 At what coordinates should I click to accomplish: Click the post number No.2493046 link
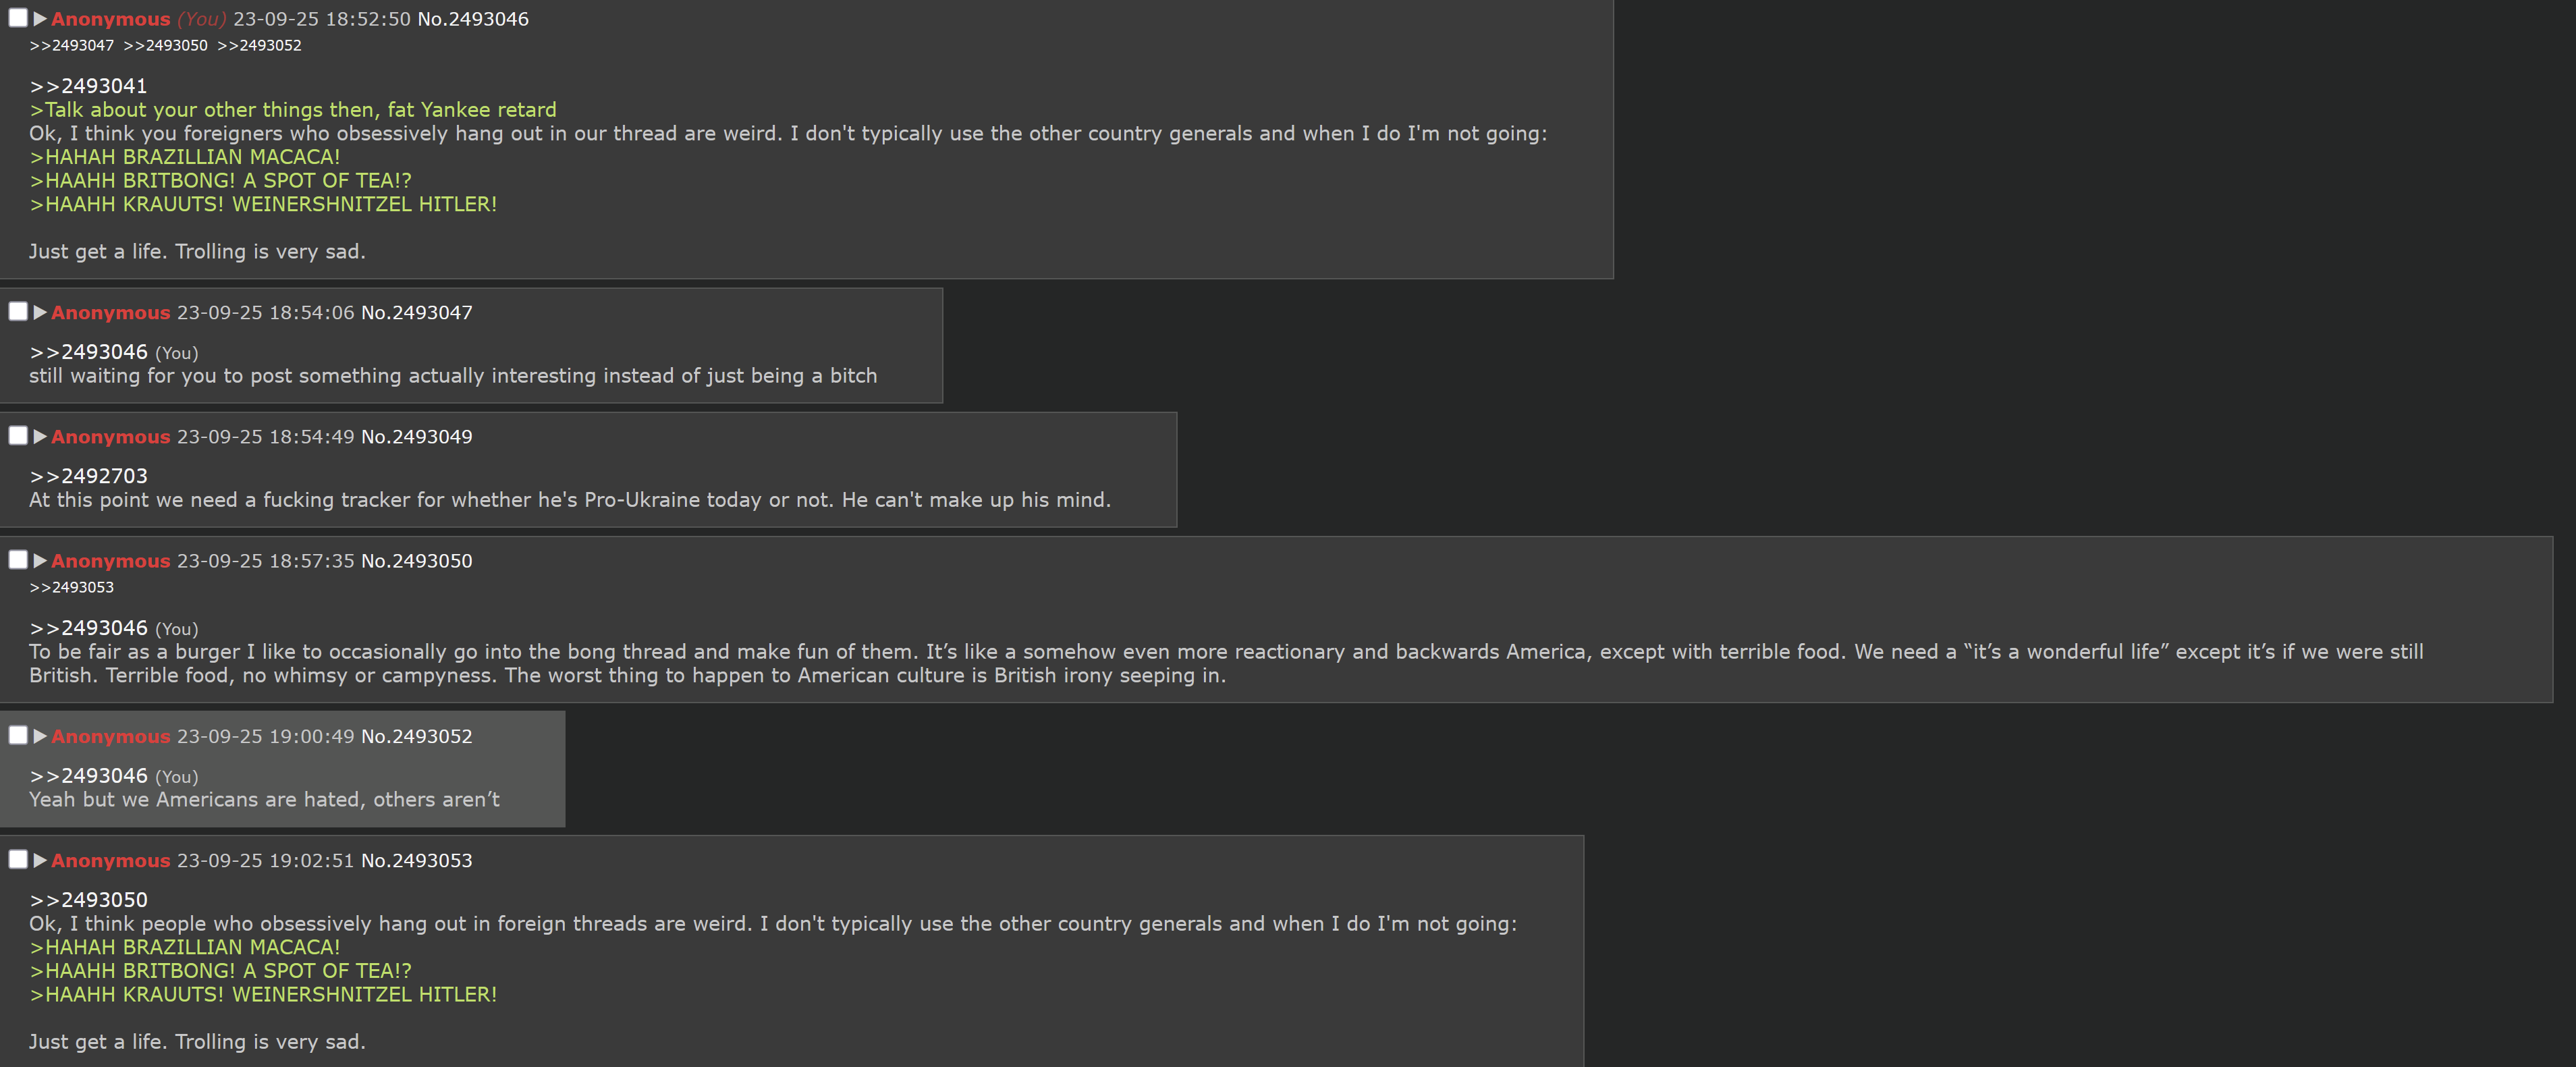[473, 19]
